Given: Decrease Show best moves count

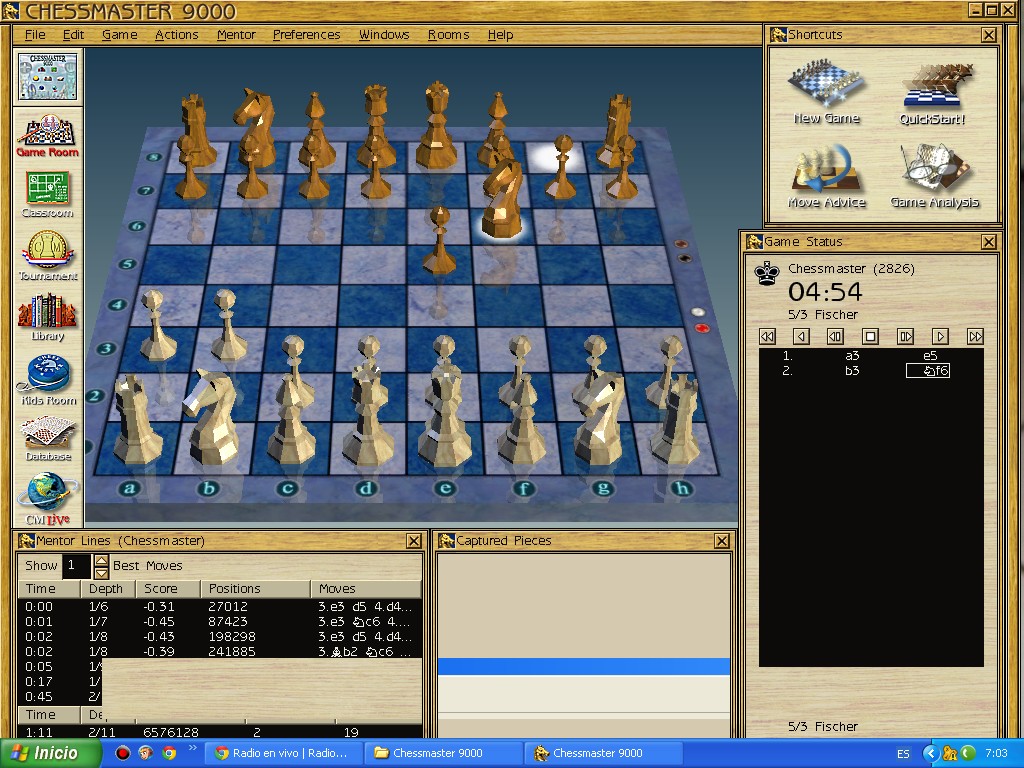Looking at the screenshot, I should (x=101, y=573).
